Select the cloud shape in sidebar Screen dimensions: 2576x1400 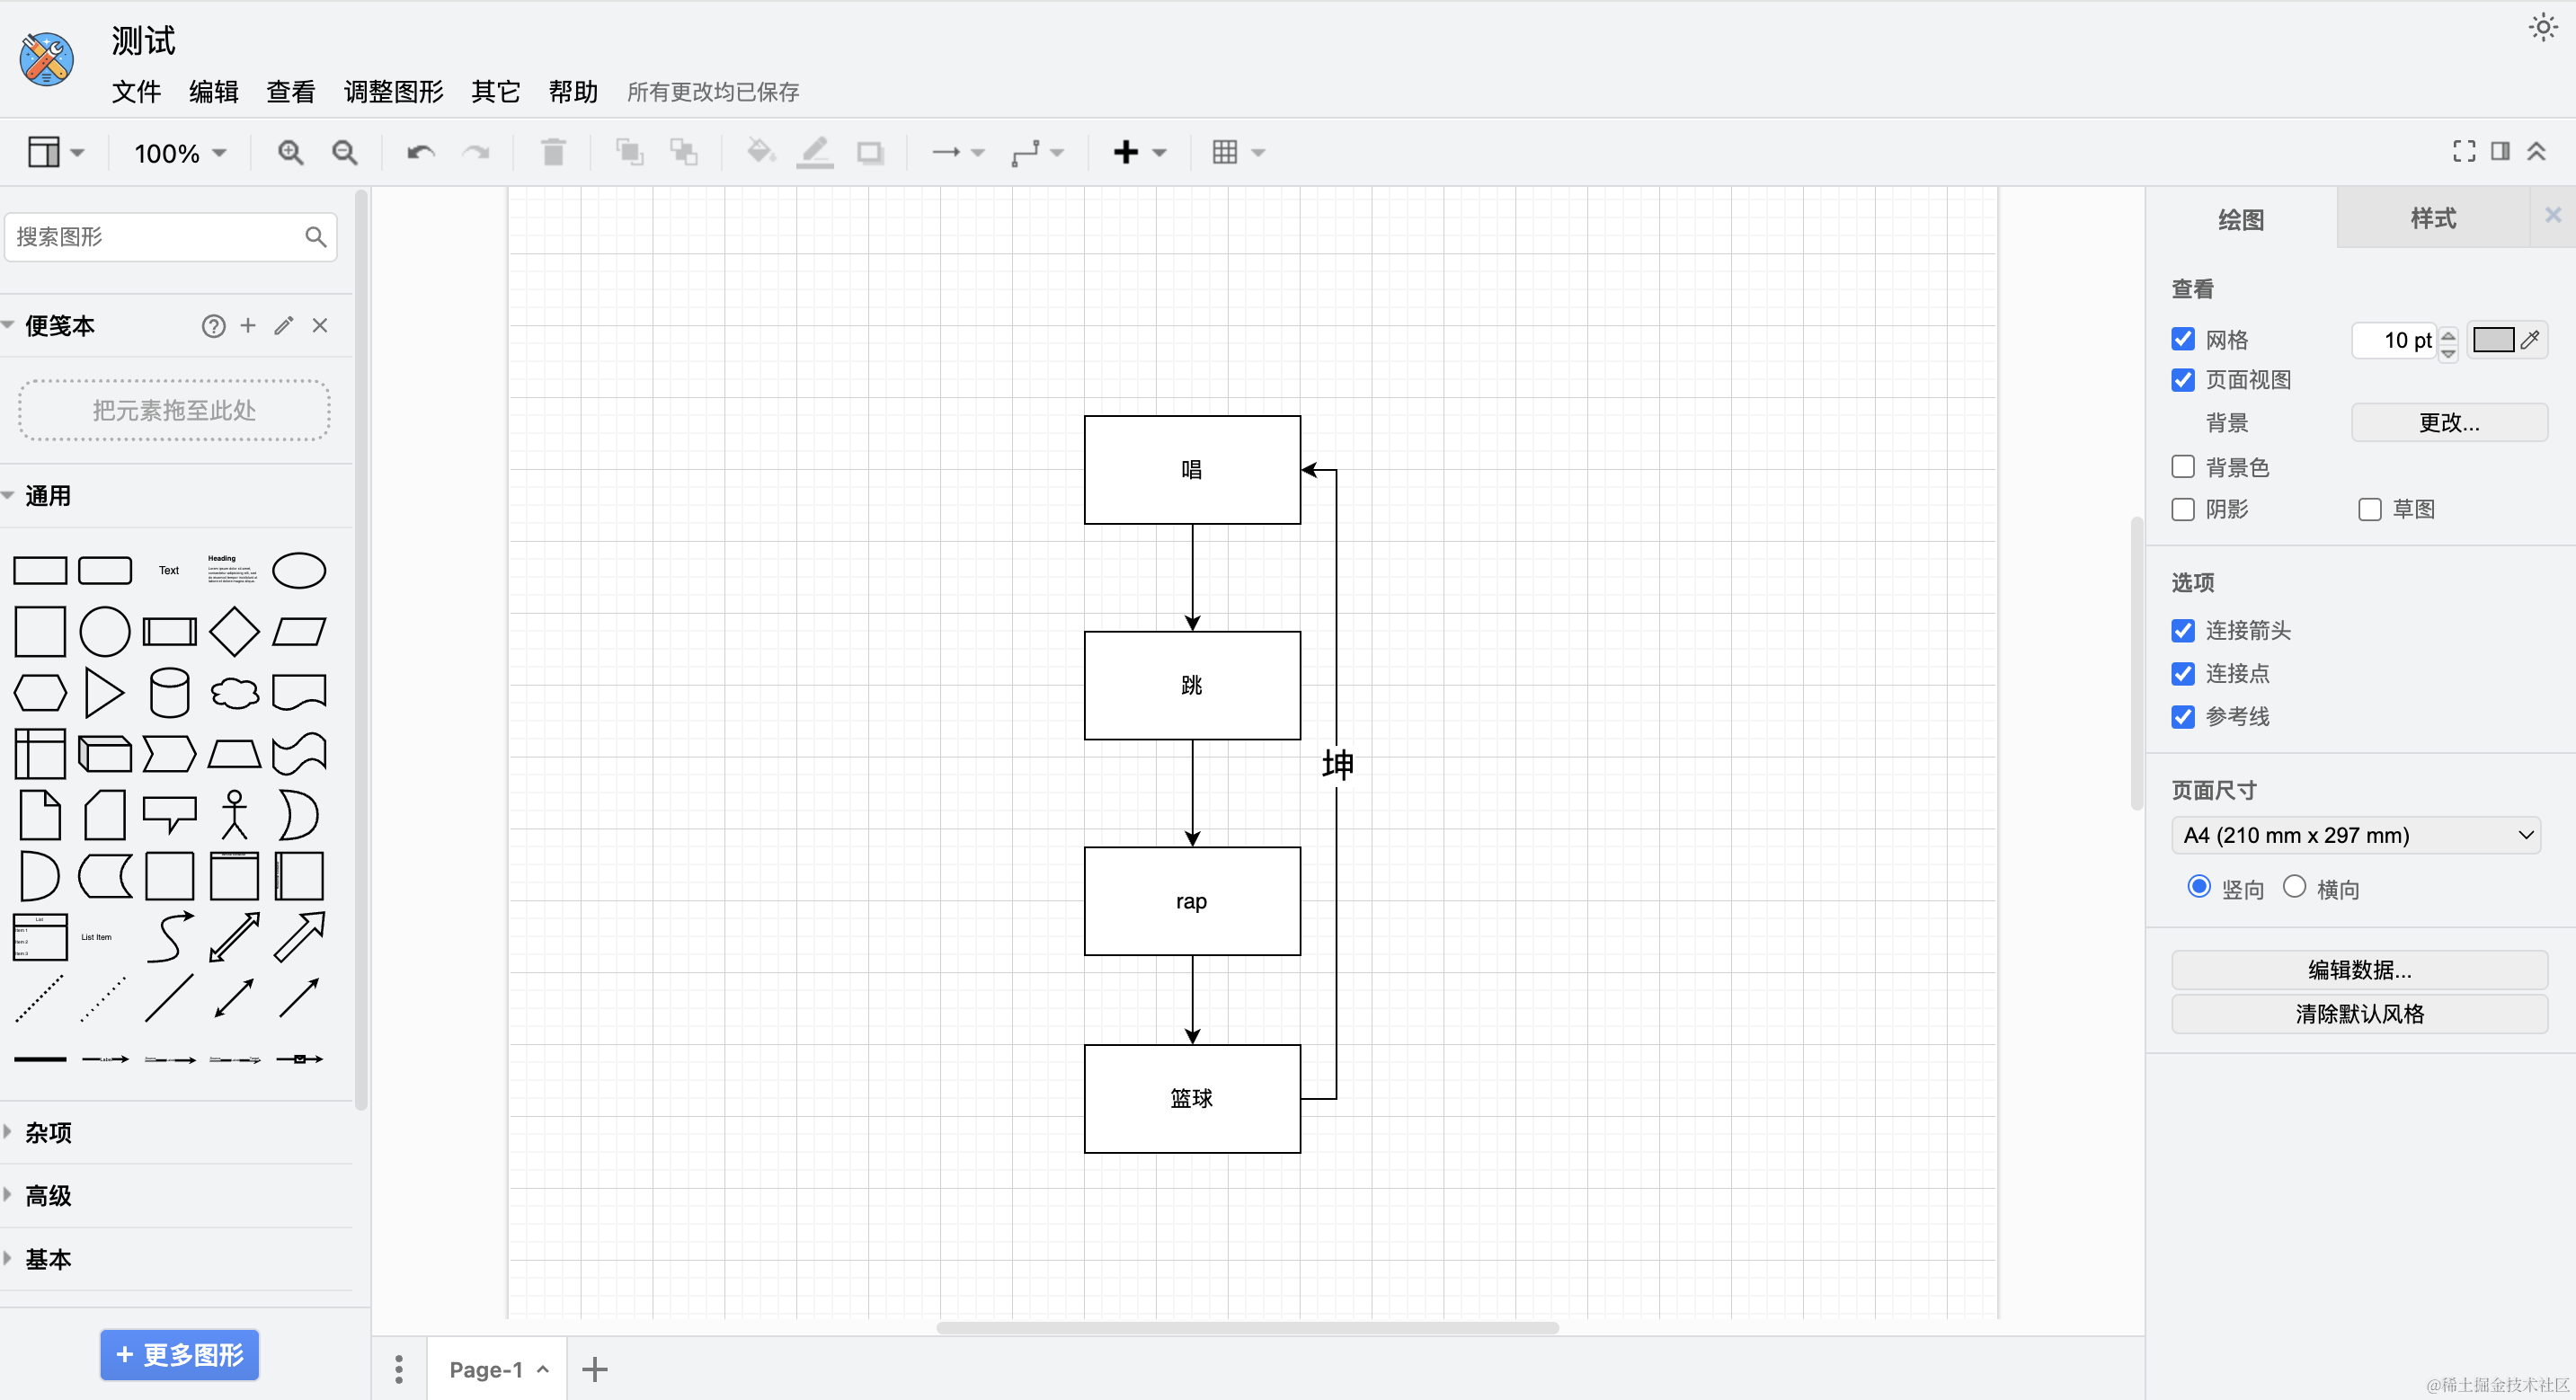click(234, 692)
